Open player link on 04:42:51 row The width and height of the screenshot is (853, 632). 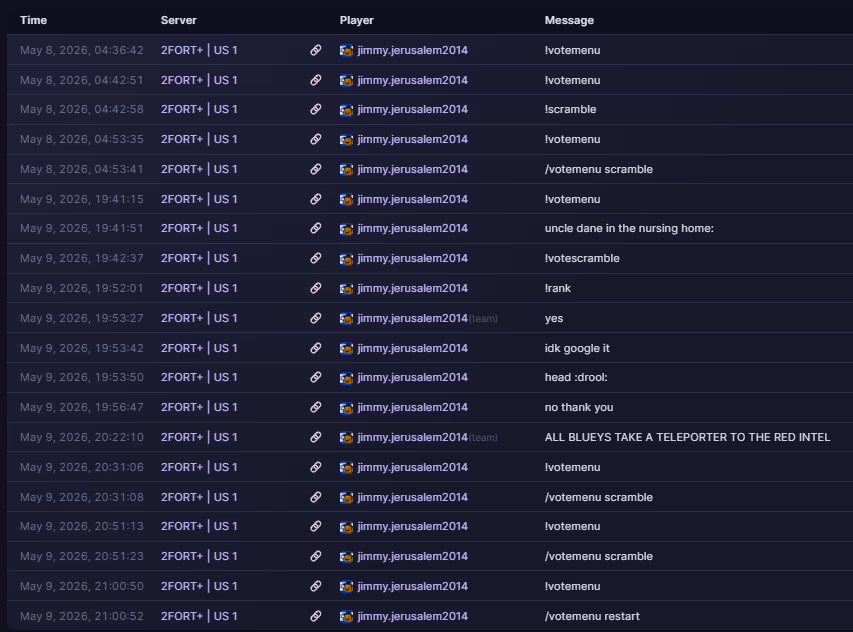pyautogui.click(x=412, y=80)
